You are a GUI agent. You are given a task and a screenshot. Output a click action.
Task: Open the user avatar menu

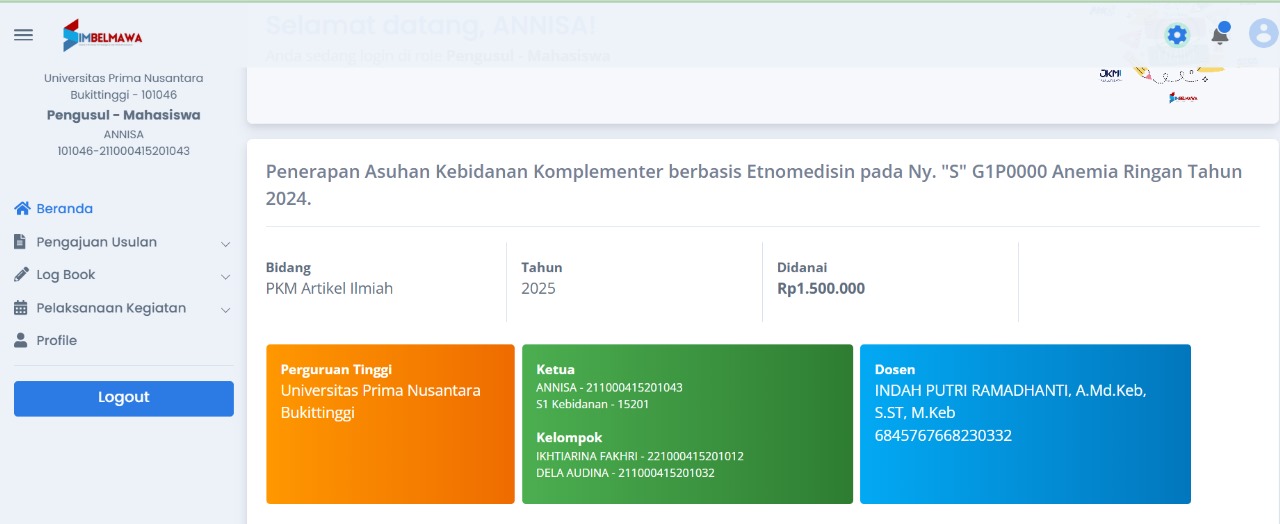coord(1263,34)
